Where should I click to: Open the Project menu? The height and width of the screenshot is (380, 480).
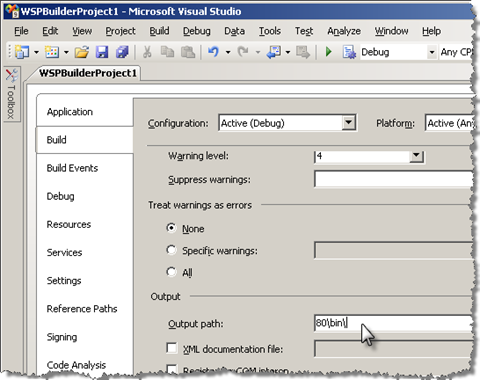(120, 31)
